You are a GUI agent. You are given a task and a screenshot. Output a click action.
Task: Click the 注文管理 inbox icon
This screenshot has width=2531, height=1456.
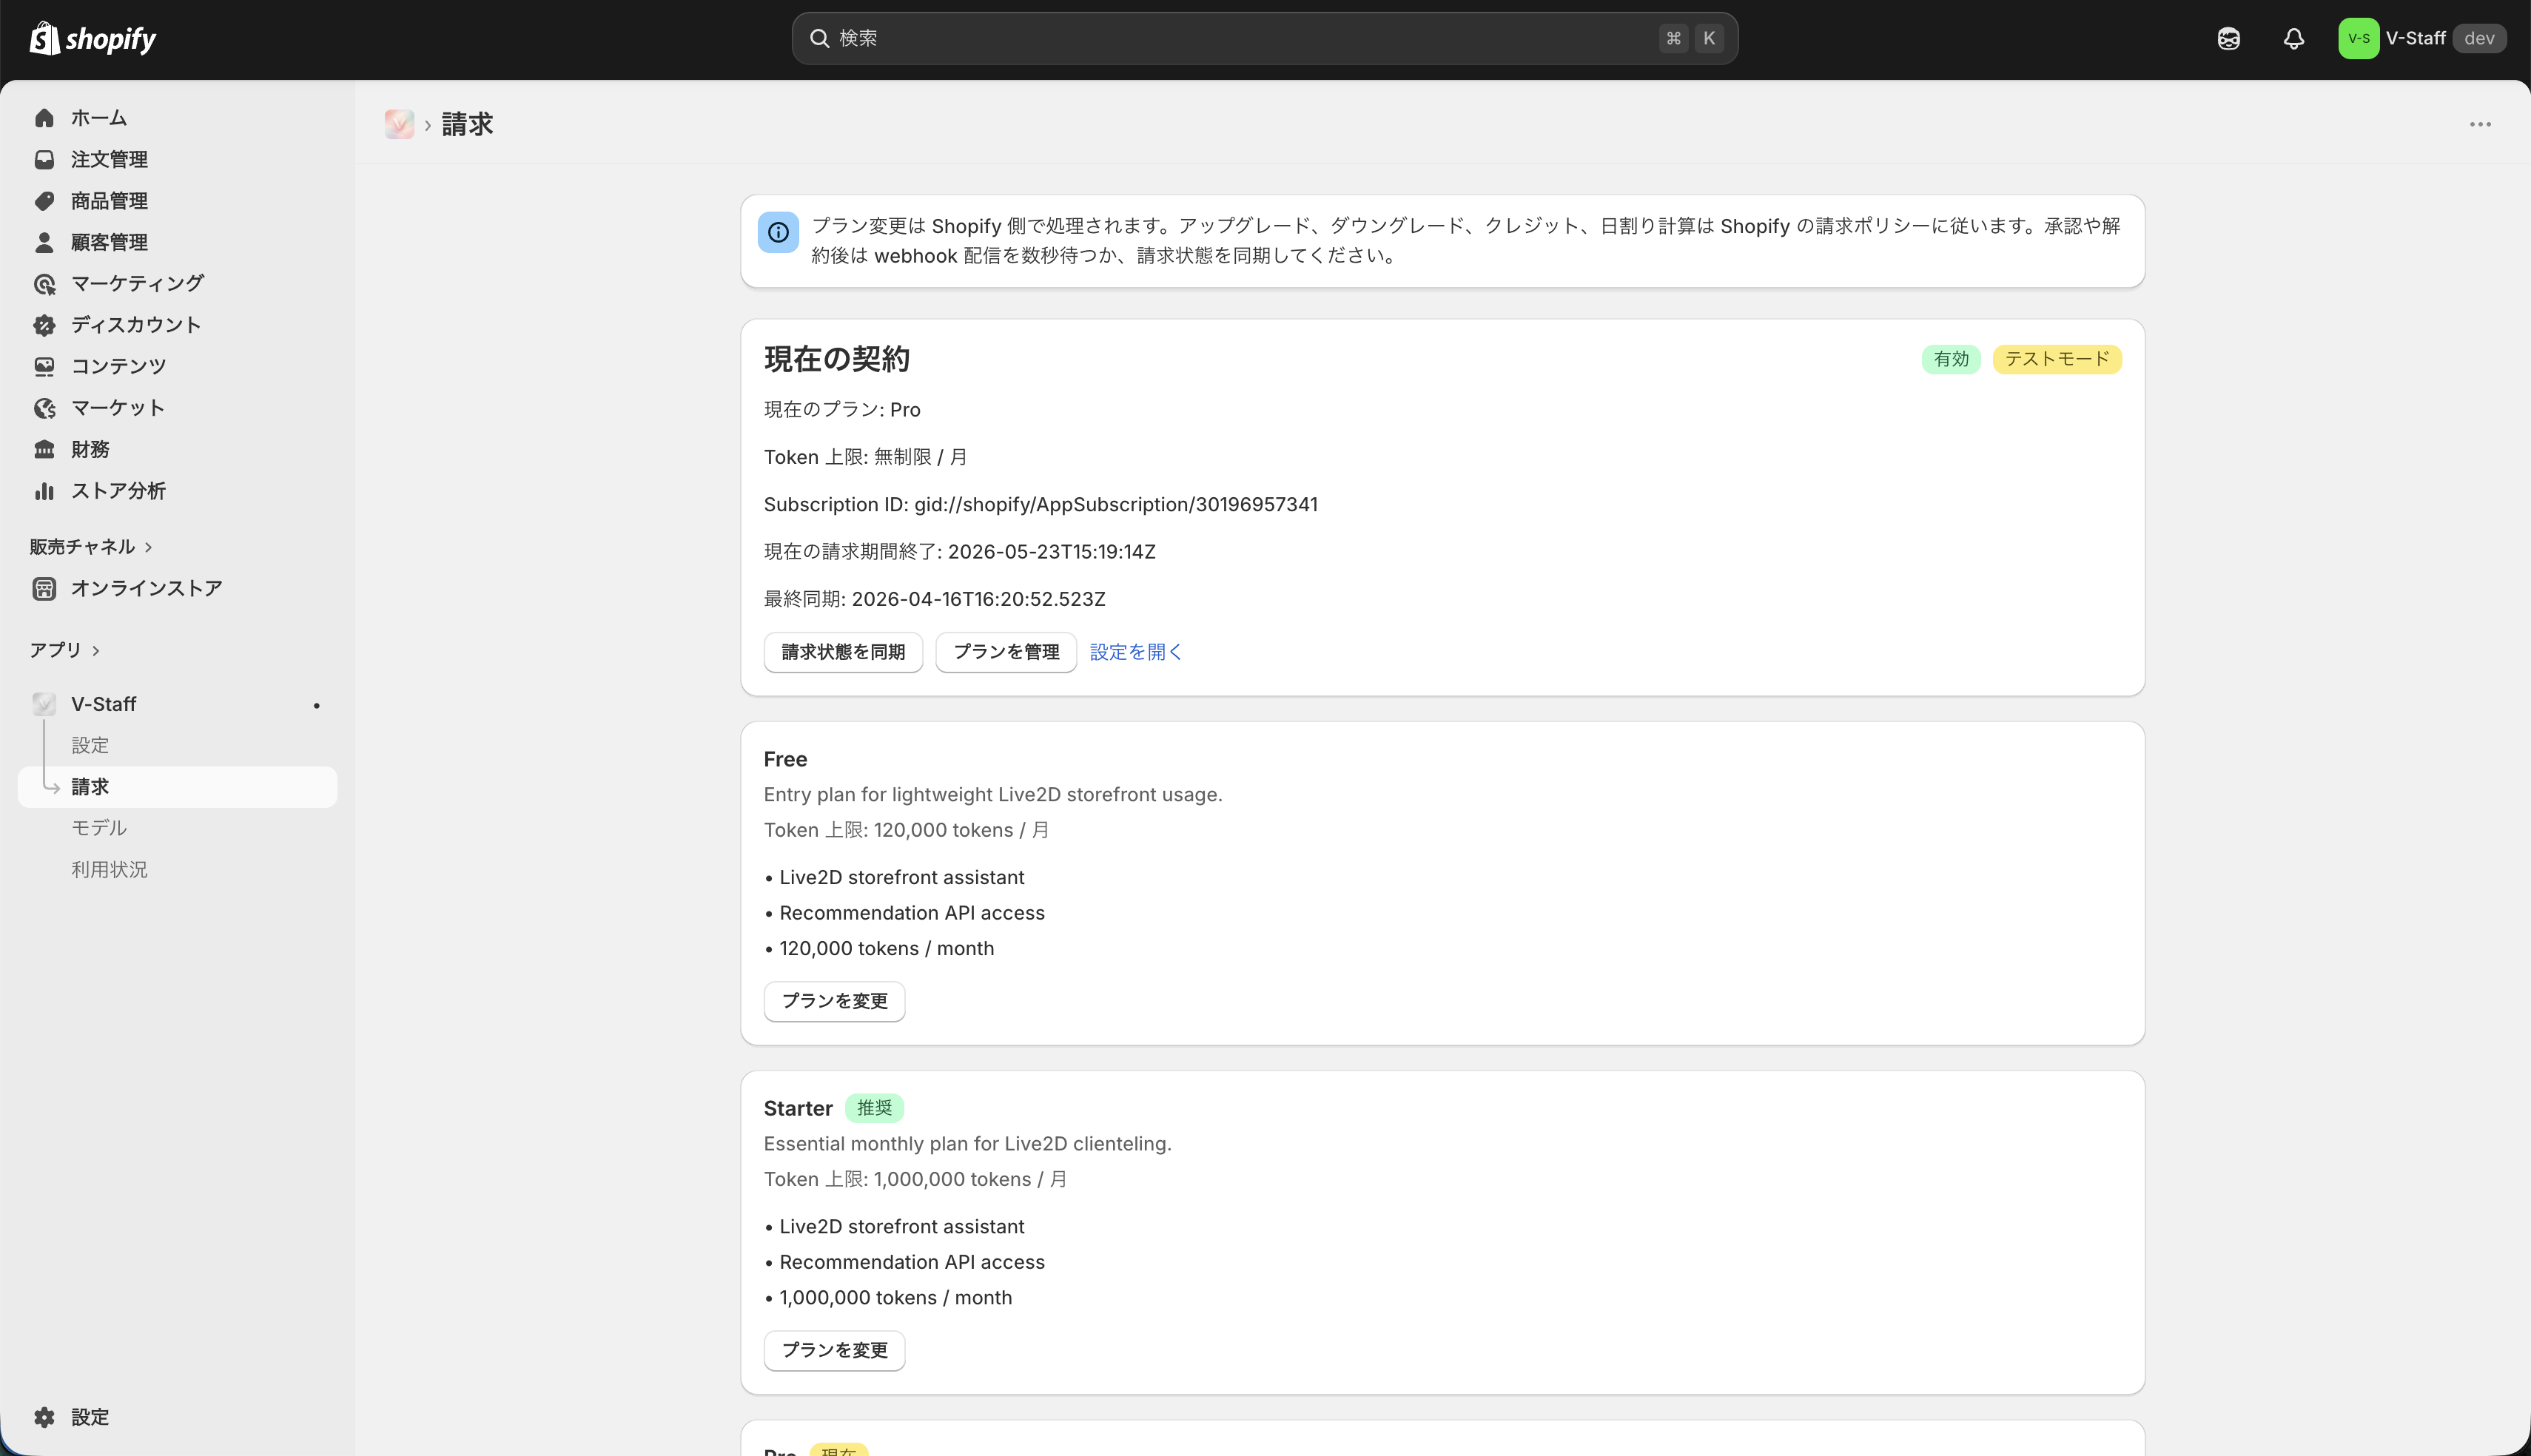click(44, 159)
